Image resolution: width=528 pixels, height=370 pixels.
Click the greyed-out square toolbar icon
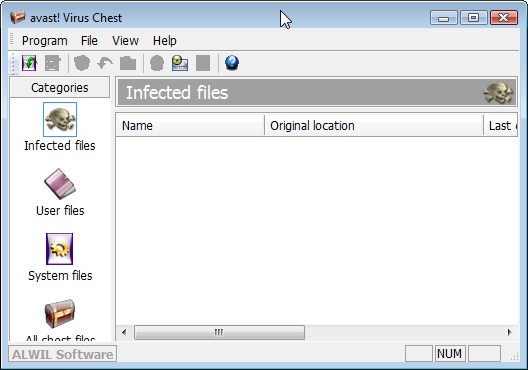click(x=203, y=63)
